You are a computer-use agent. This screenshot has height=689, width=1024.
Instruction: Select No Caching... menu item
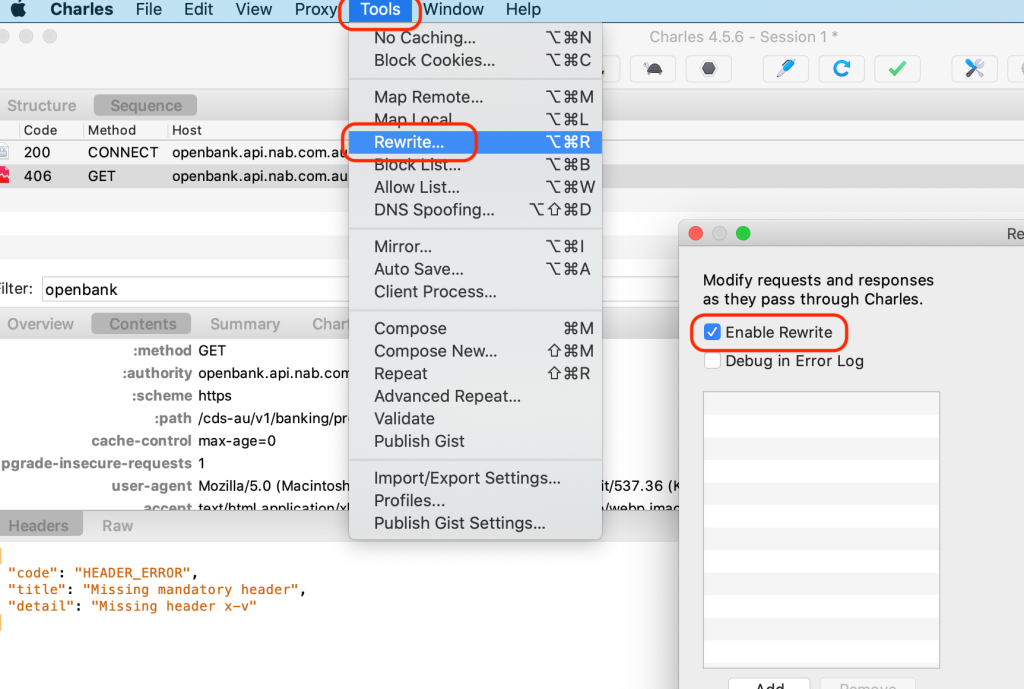475,38
